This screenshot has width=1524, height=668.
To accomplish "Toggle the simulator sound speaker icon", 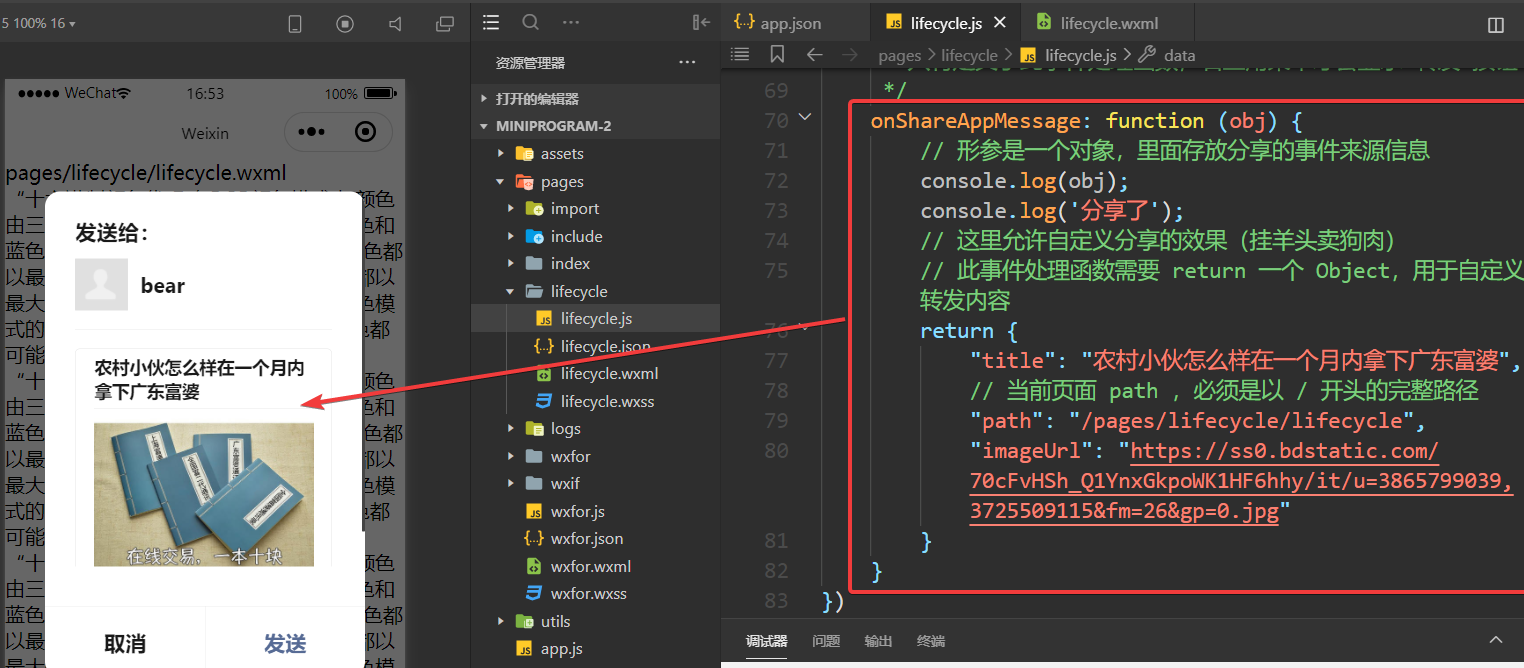I will click(x=395, y=24).
